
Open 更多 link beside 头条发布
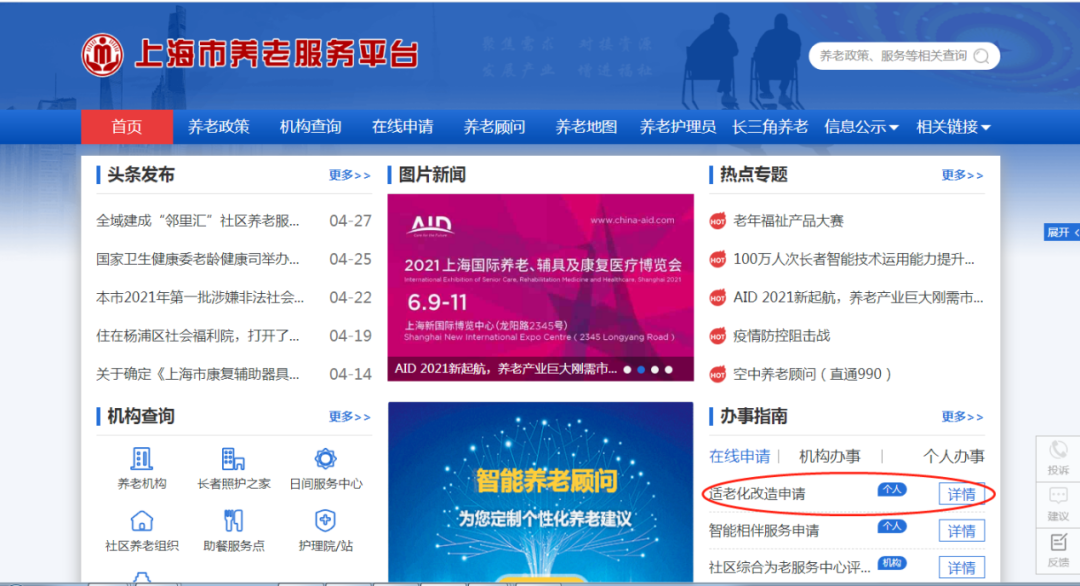(349, 175)
